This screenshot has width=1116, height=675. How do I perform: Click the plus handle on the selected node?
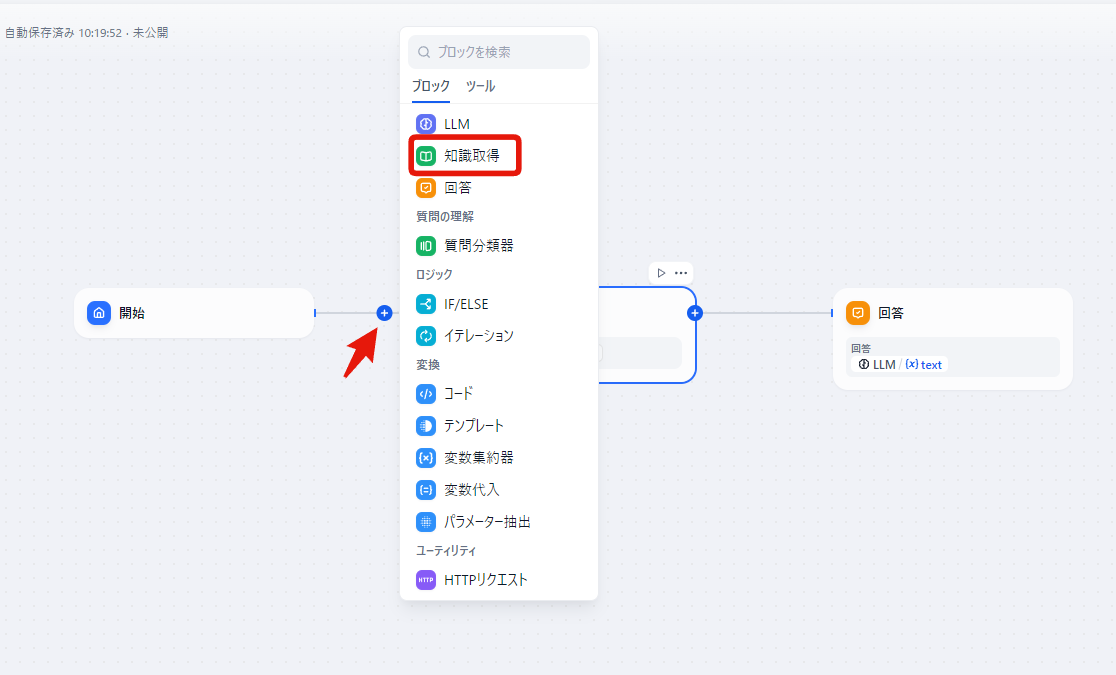[x=695, y=313]
